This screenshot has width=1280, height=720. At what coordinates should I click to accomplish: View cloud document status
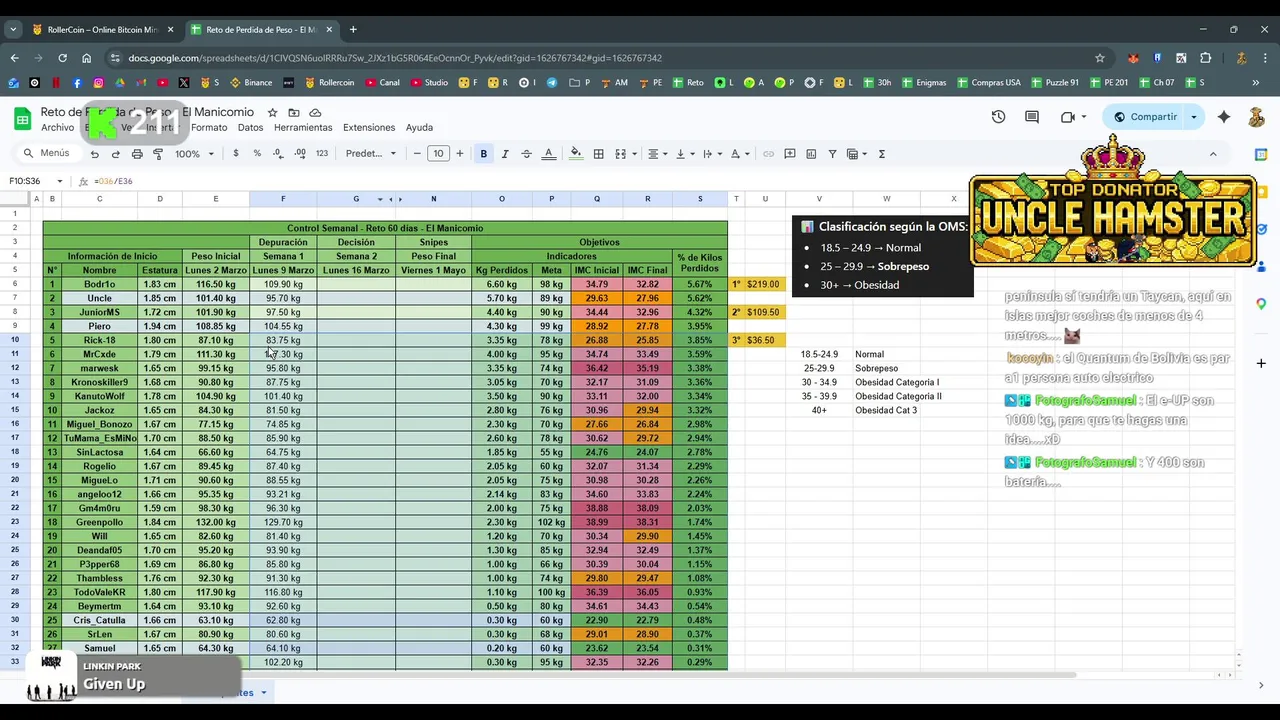(x=315, y=113)
